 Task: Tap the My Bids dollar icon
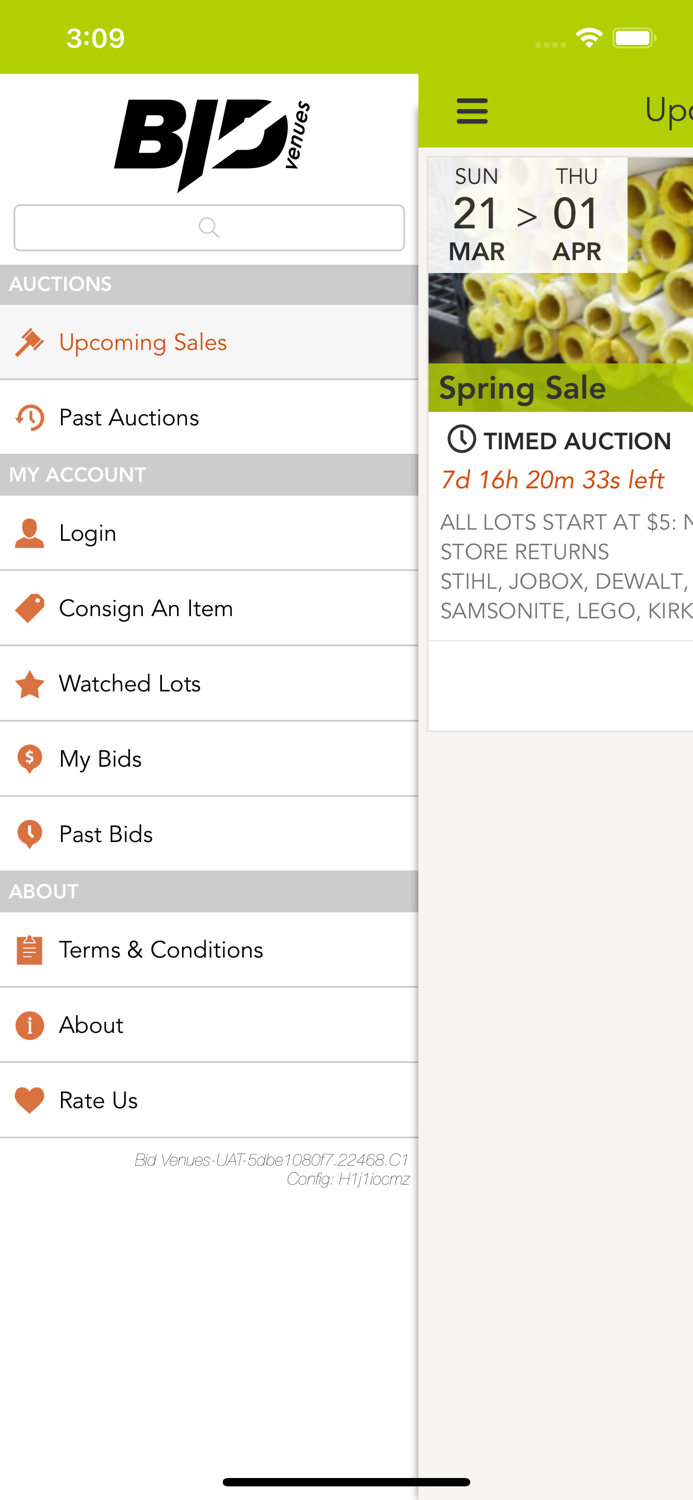coord(29,759)
